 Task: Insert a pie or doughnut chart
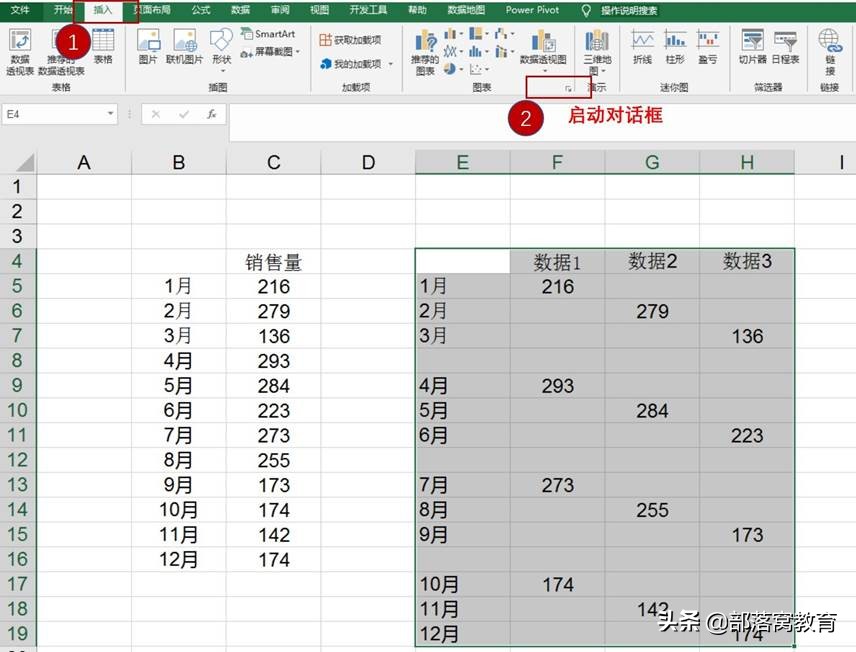point(452,69)
